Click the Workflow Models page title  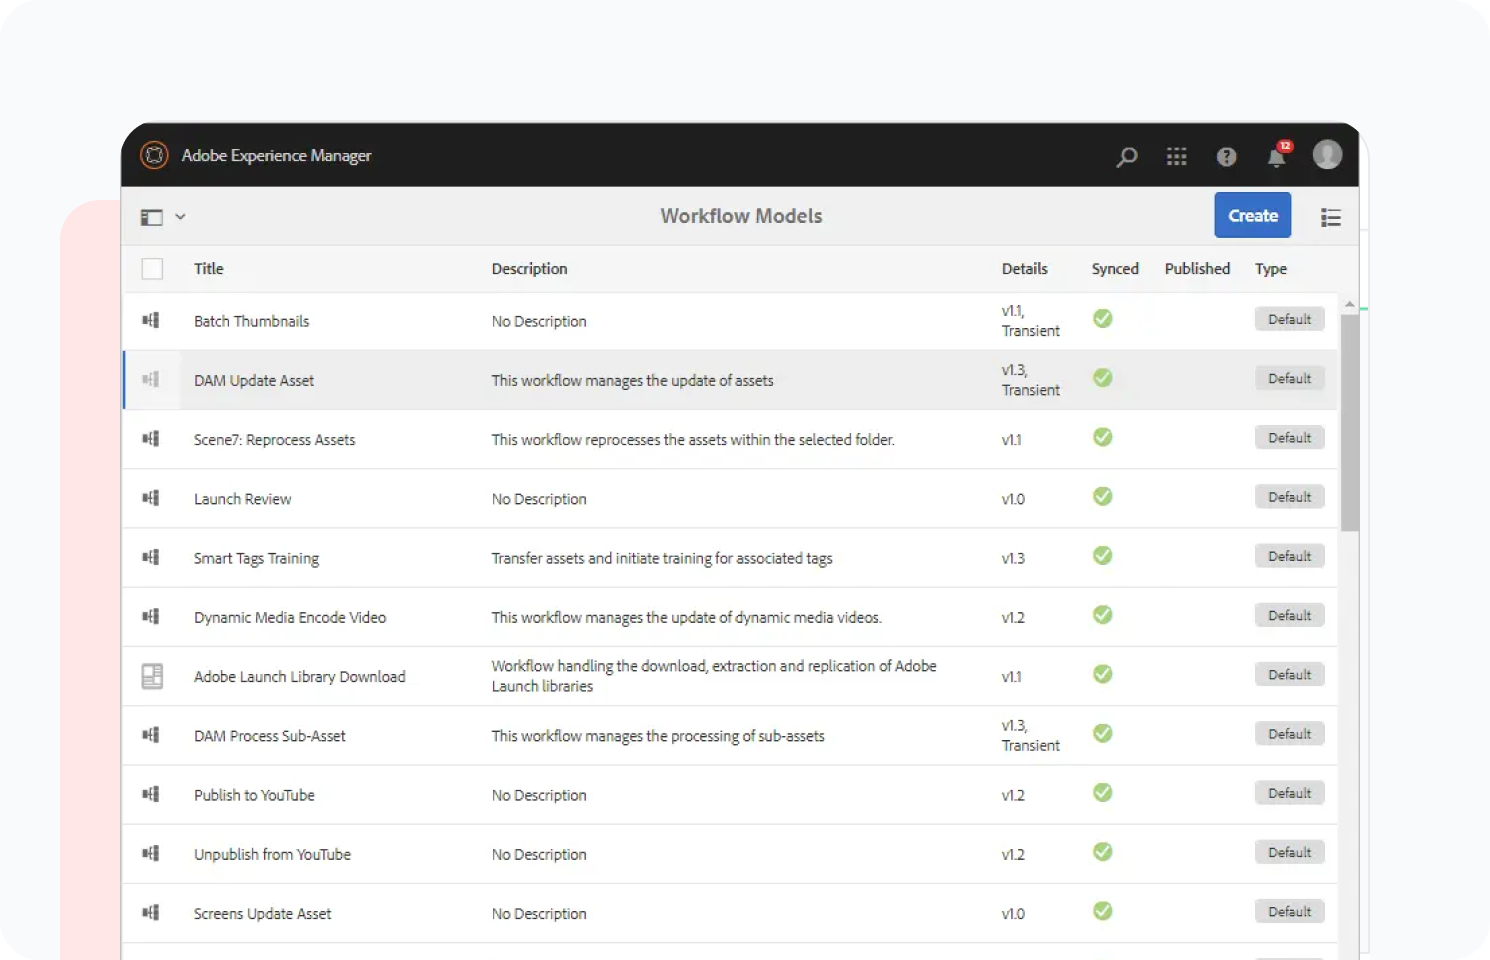point(741,215)
